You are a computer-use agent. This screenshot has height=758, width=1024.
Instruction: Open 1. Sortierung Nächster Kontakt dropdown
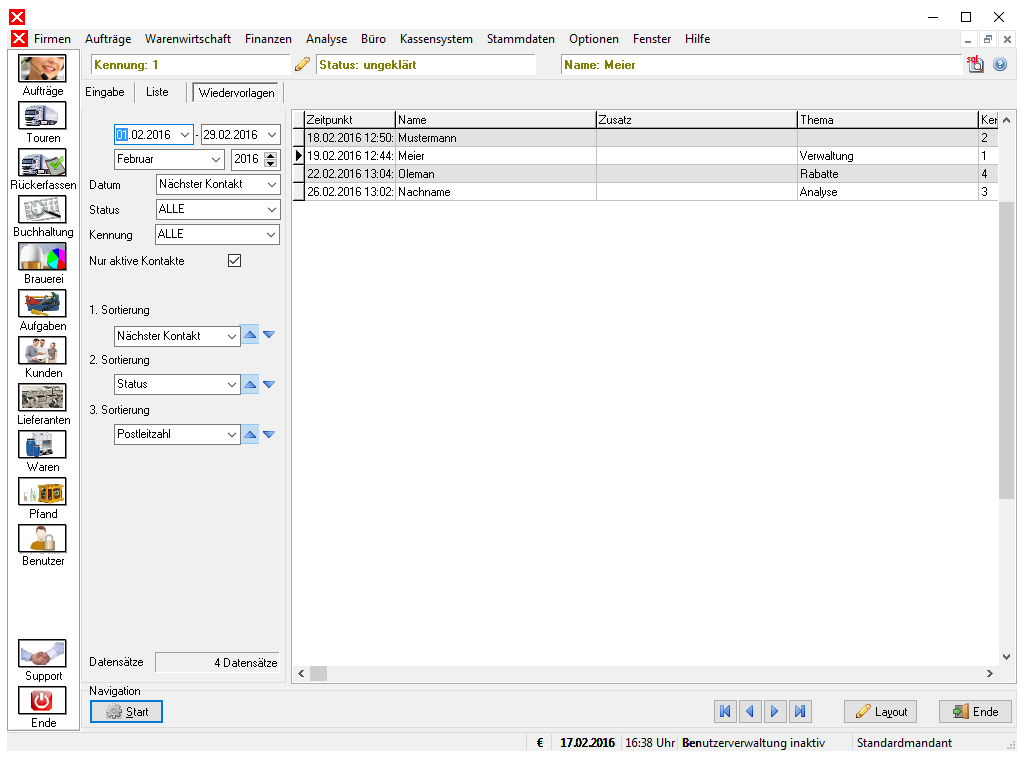[x=232, y=336]
